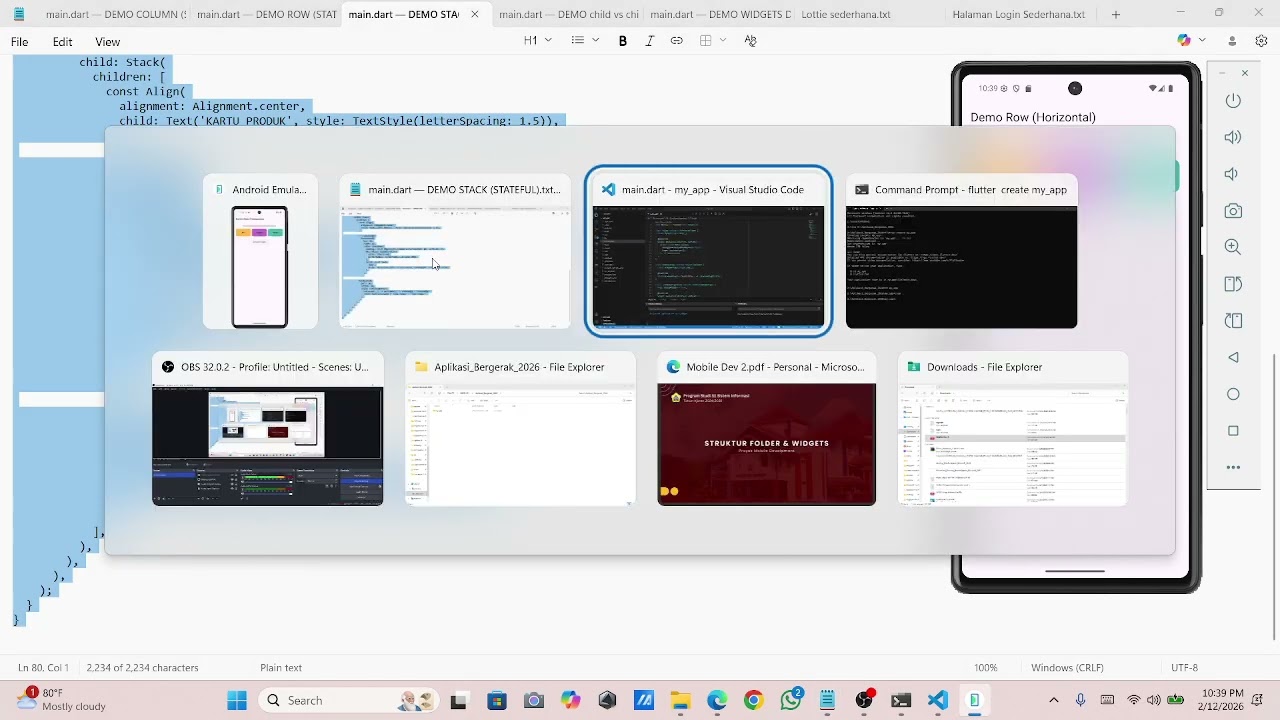Open the weather widget showing 80°F
The width and height of the screenshot is (1280, 720).
point(60,700)
